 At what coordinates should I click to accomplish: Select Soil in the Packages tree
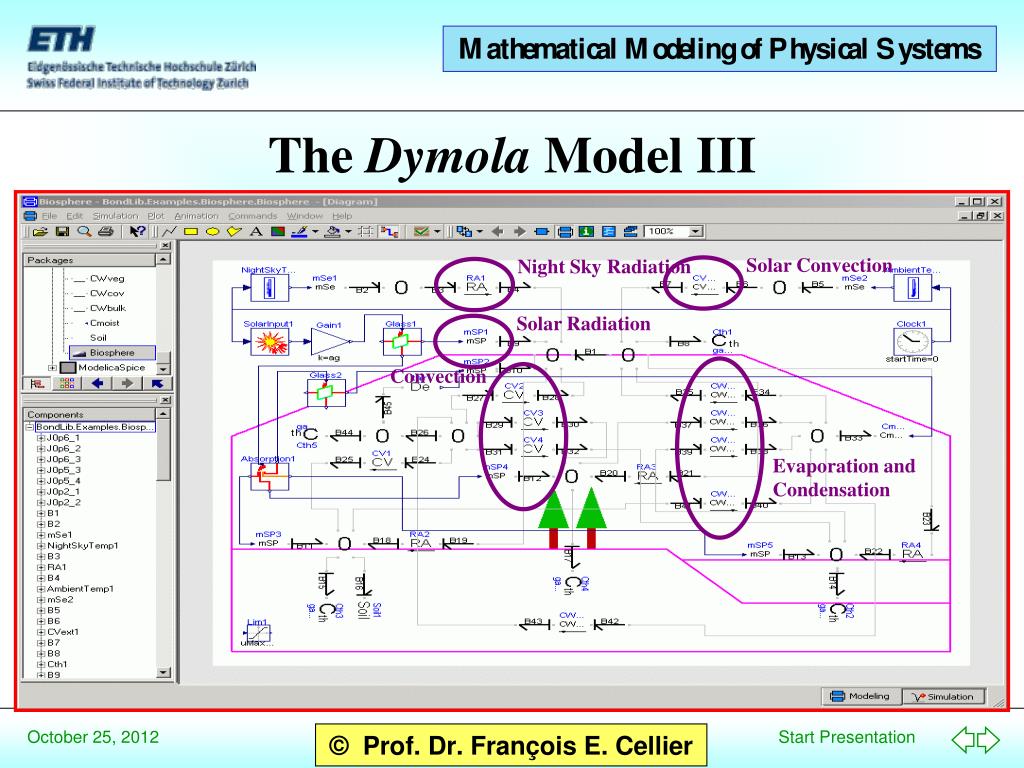pyautogui.click(x=98, y=338)
